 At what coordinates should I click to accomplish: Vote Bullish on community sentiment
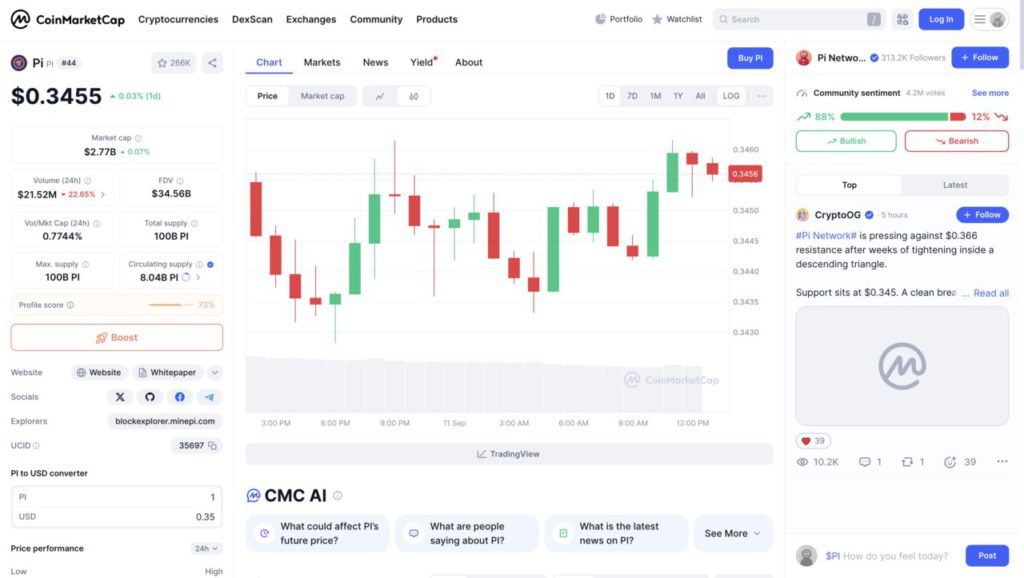pyautogui.click(x=846, y=141)
